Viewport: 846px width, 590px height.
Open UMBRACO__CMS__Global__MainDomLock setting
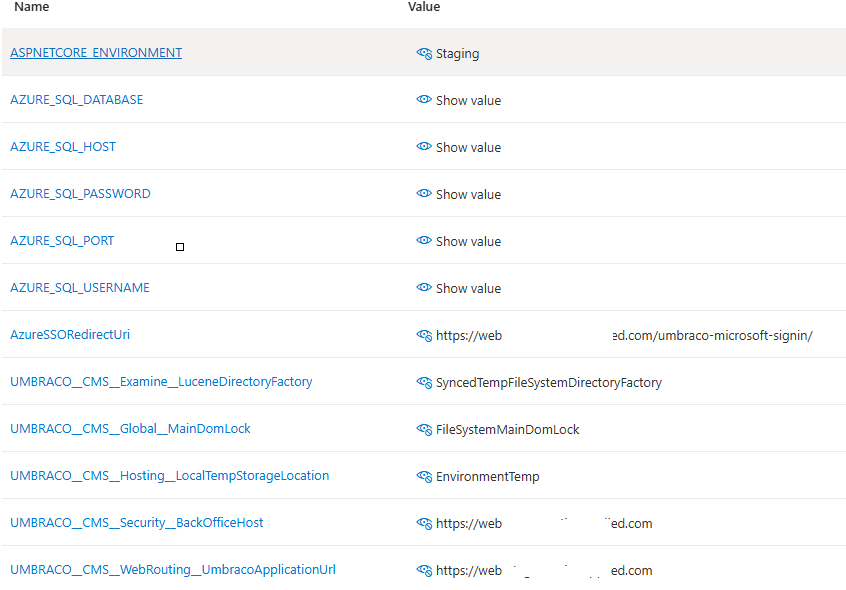130,429
